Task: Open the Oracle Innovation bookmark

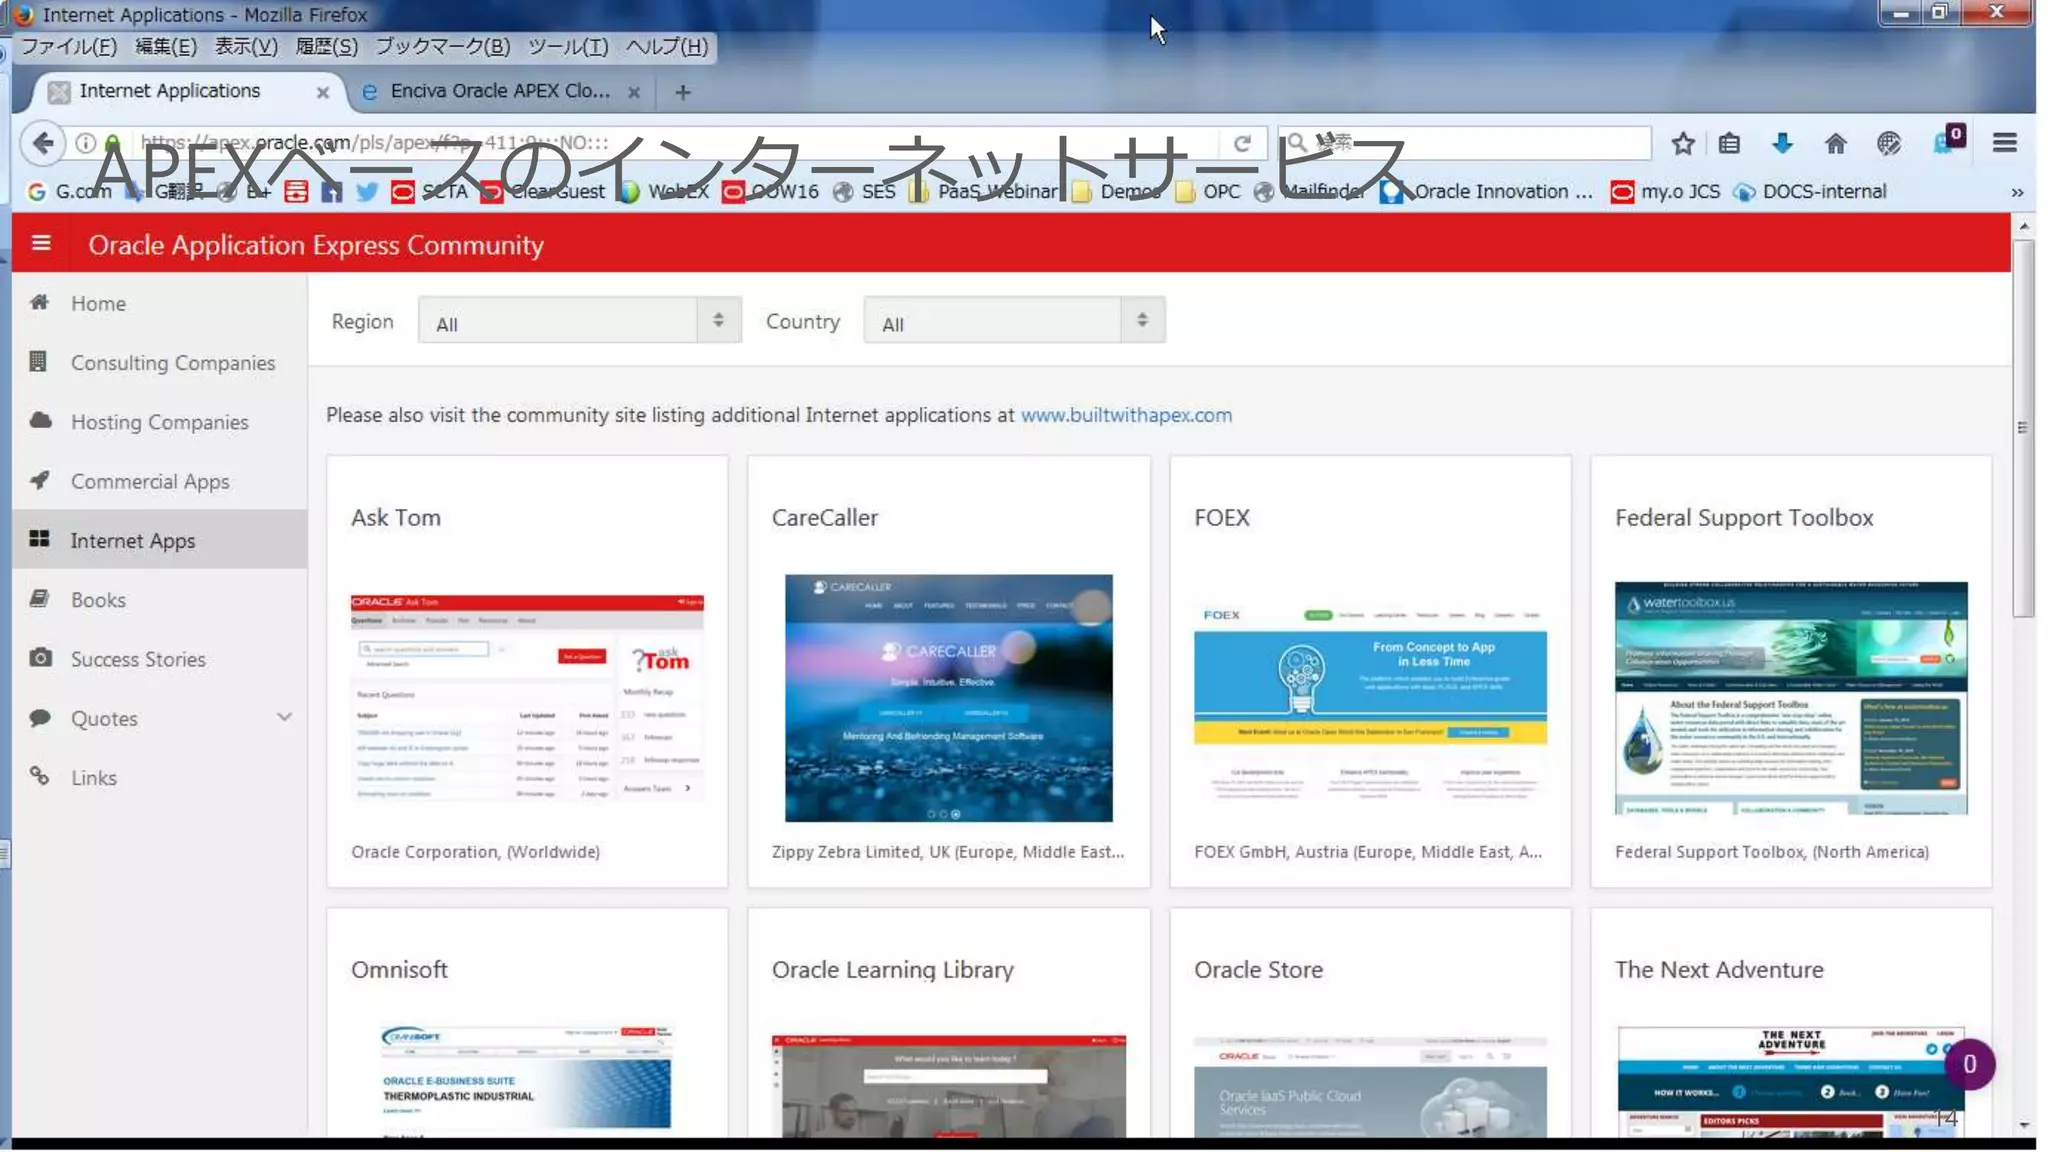Action: coord(1486,191)
